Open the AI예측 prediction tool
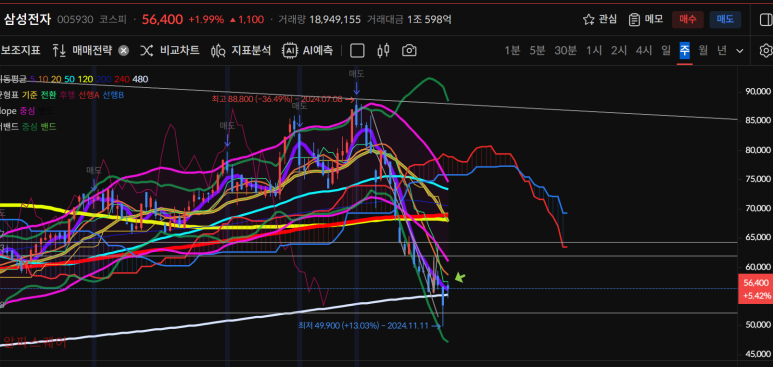The image size is (773, 367). 308,50
